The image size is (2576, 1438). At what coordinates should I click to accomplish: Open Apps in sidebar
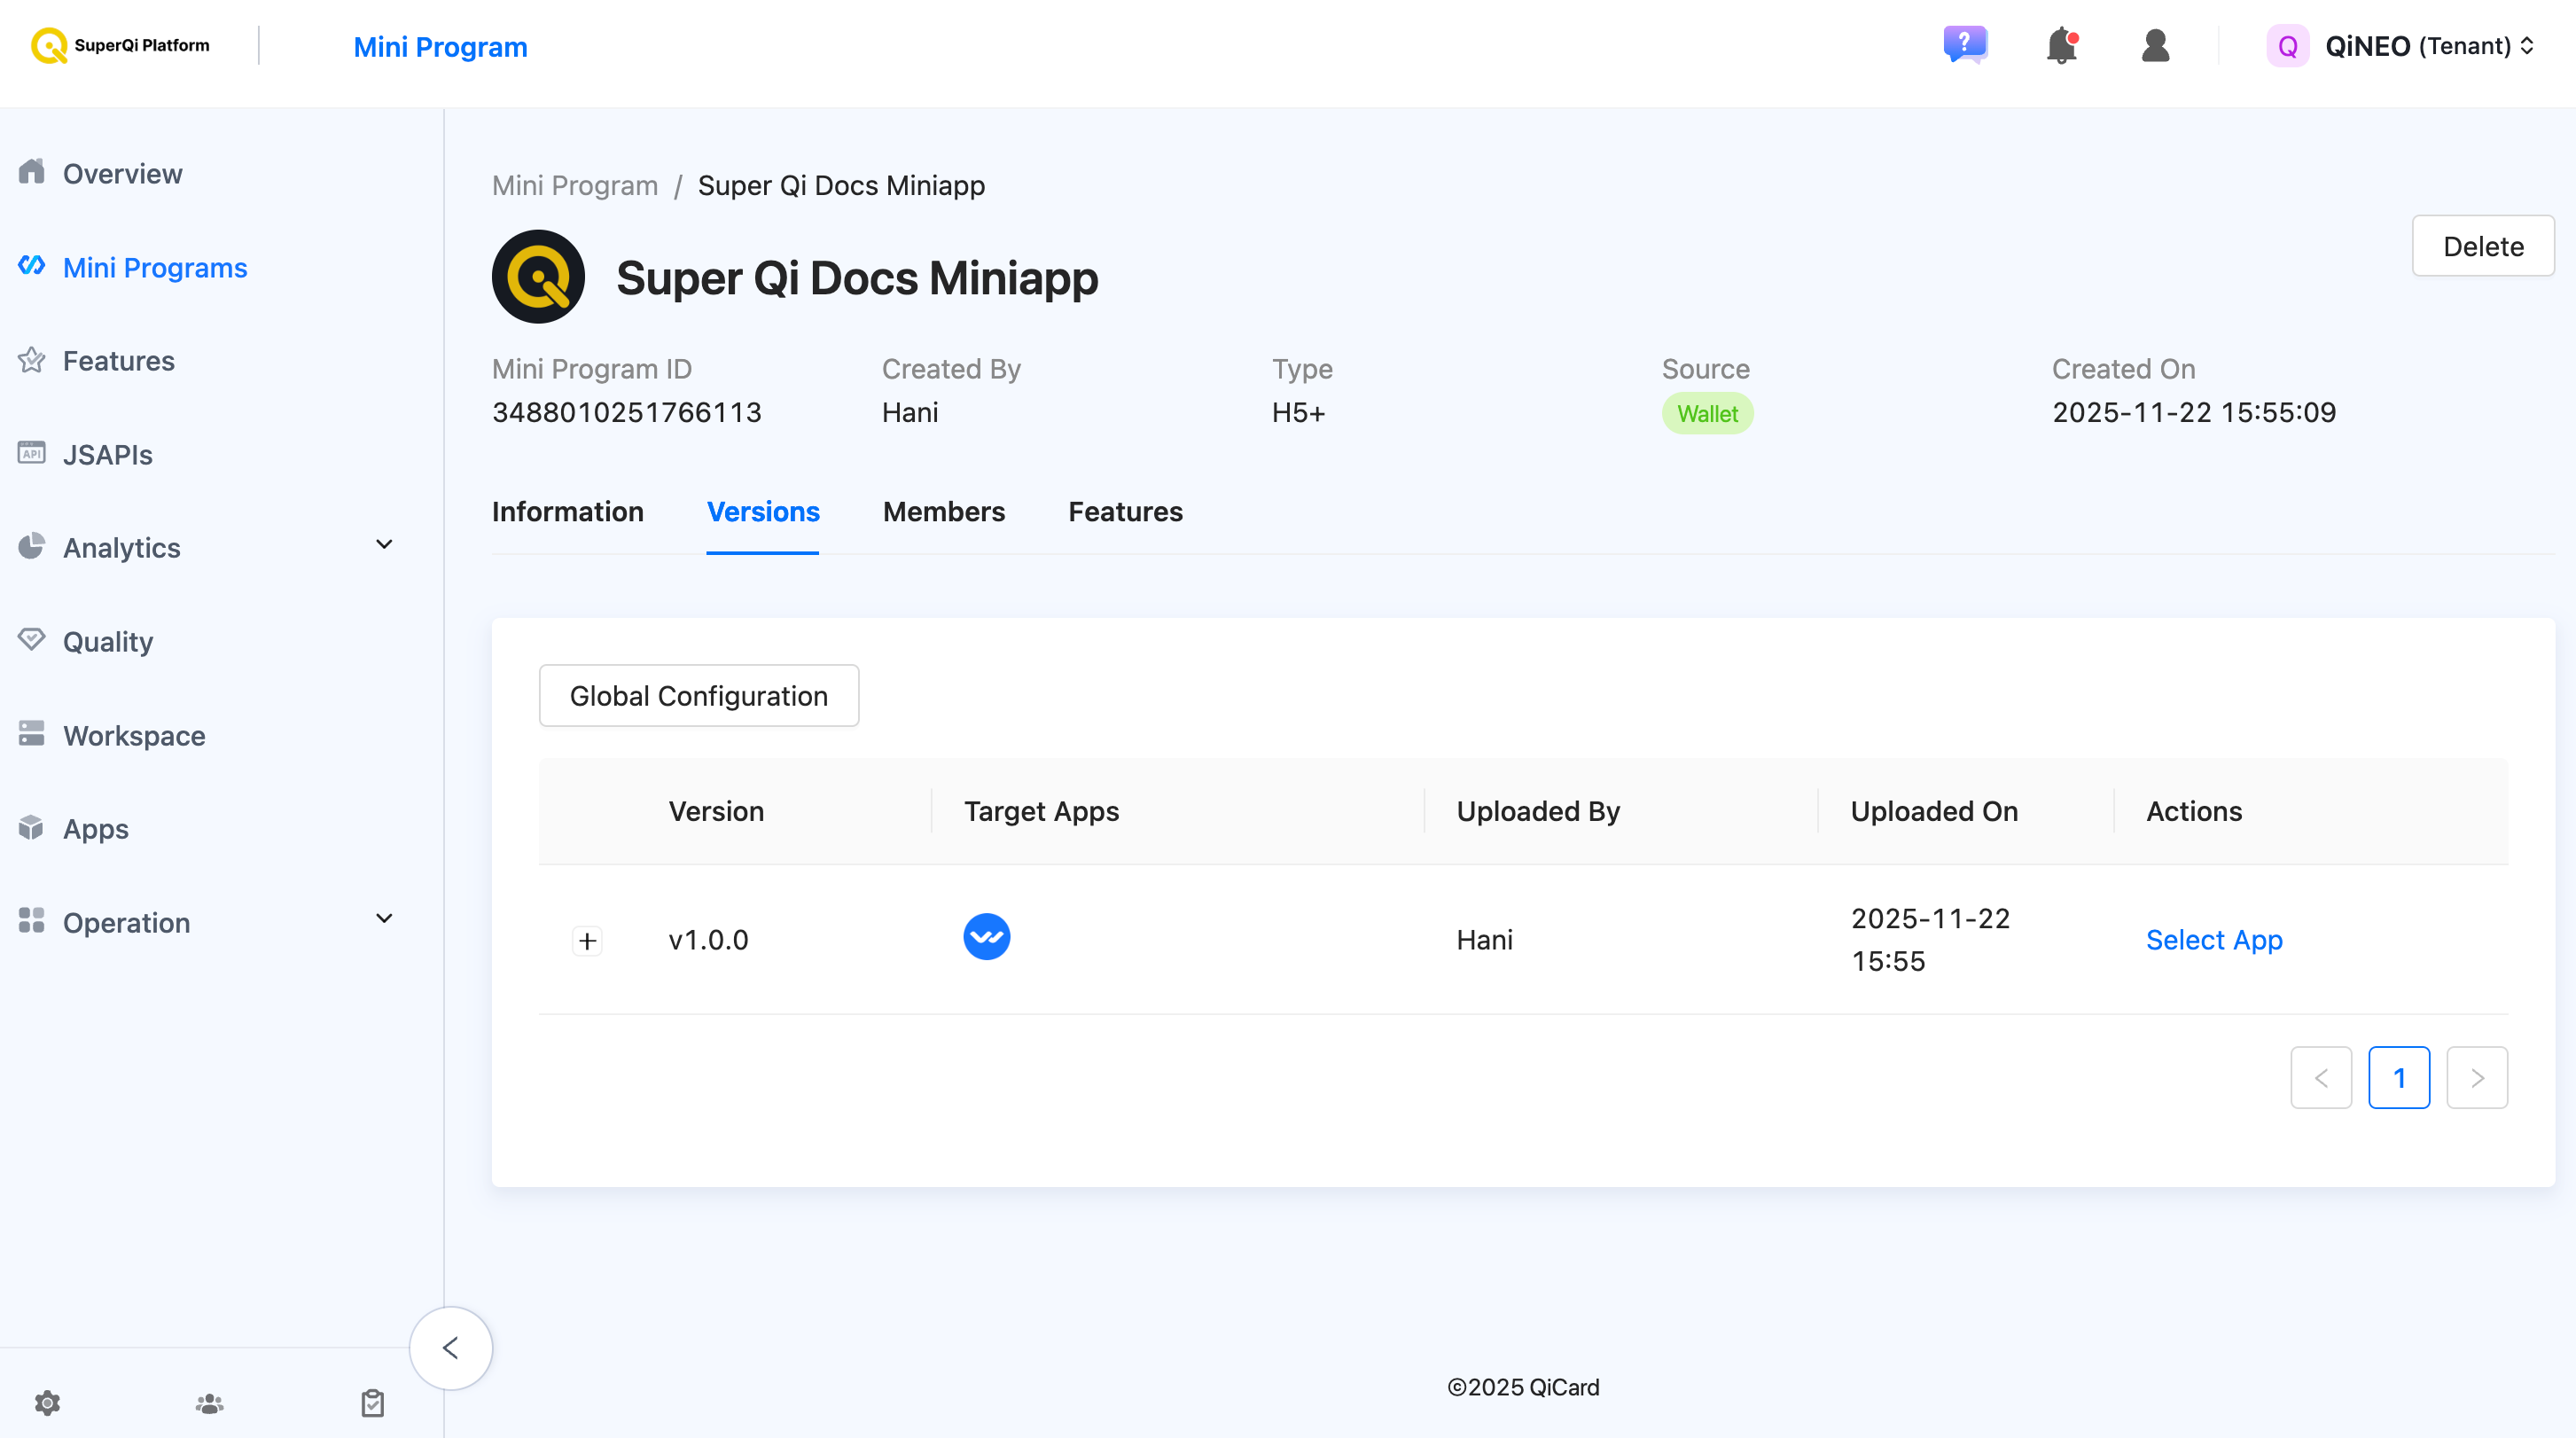point(95,829)
